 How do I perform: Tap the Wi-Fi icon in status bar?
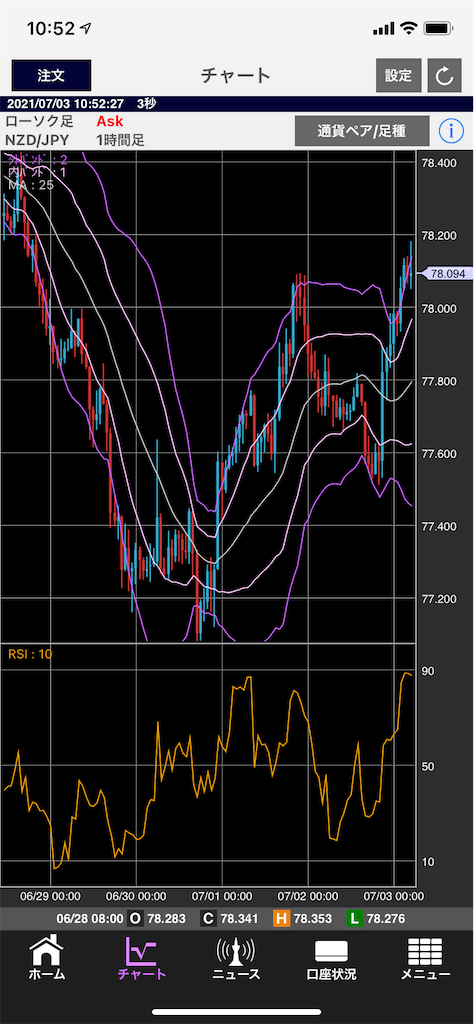(409, 28)
